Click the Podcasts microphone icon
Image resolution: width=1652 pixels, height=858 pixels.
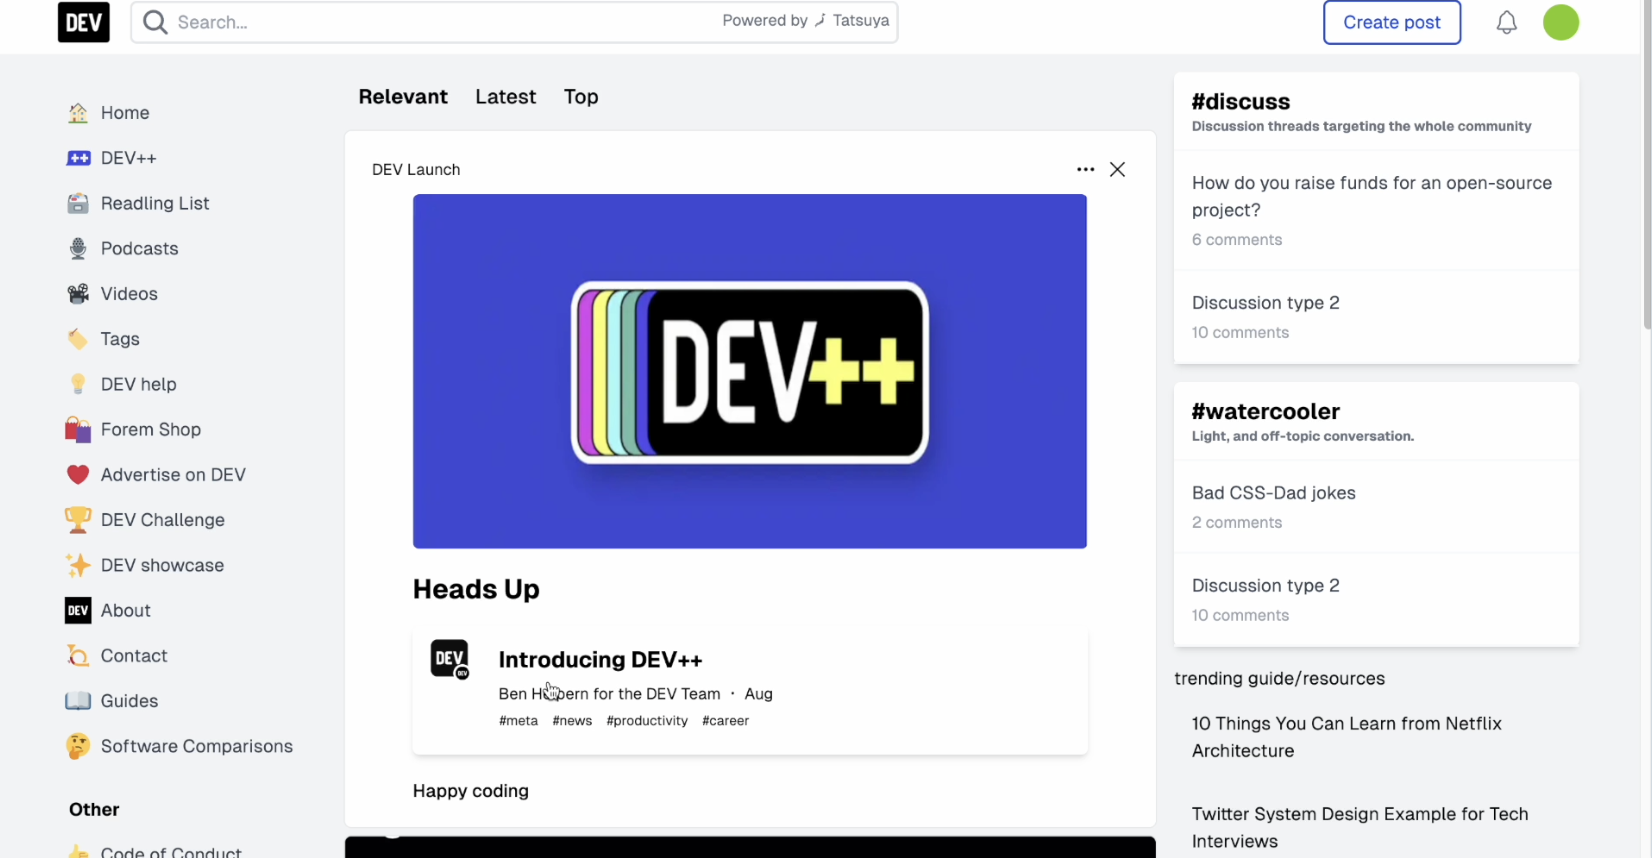[x=78, y=248]
